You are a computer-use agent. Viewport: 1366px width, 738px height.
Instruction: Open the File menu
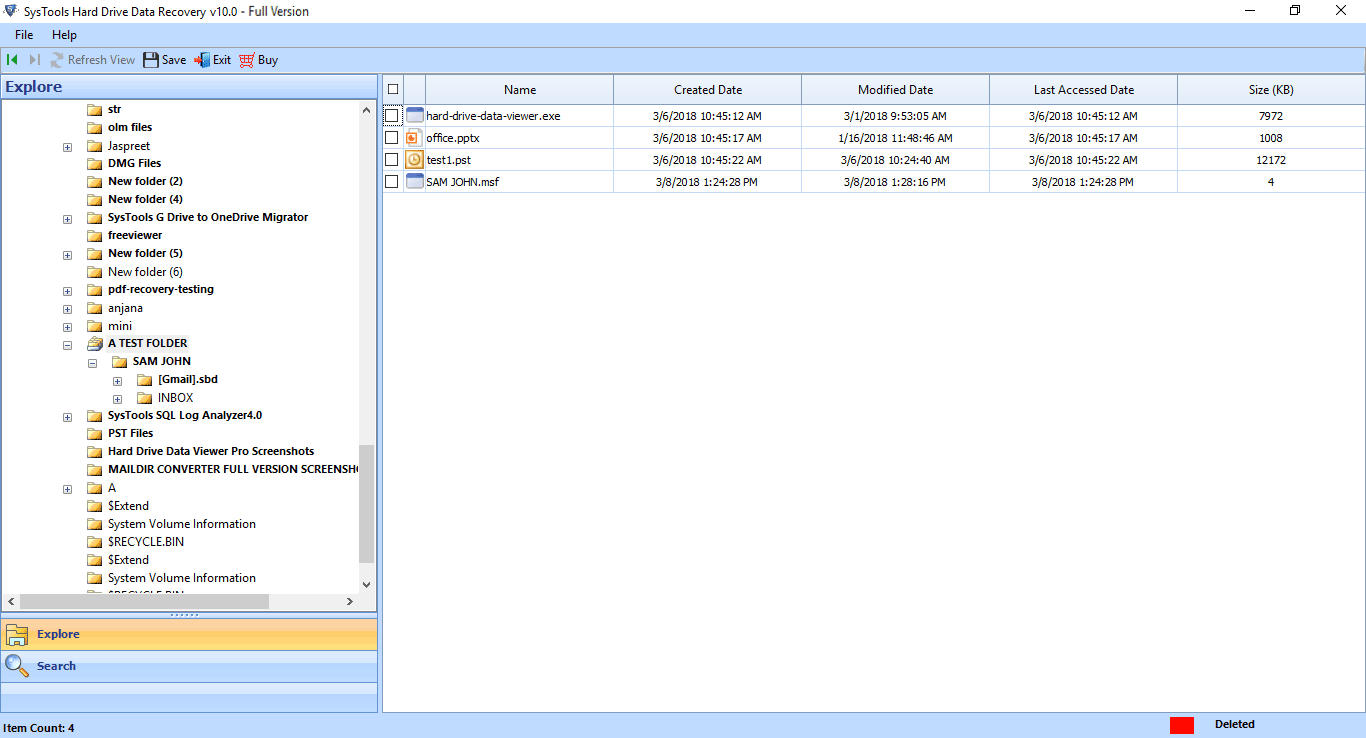24,35
